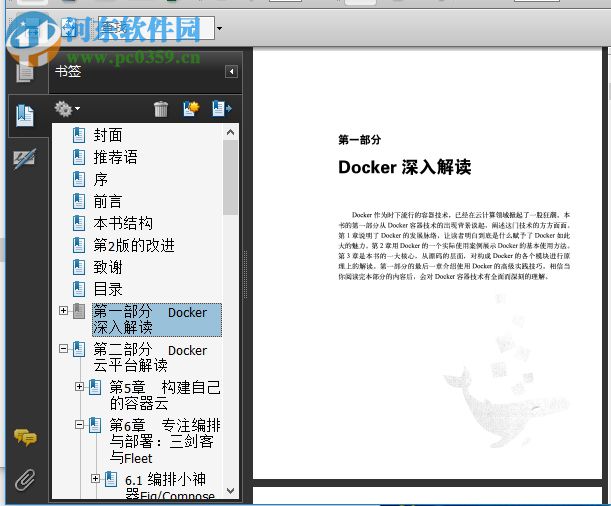The height and width of the screenshot is (506, 611).
Task: Open bookmark 第5章 构建自己的容器云
Action: click(165, 395)
